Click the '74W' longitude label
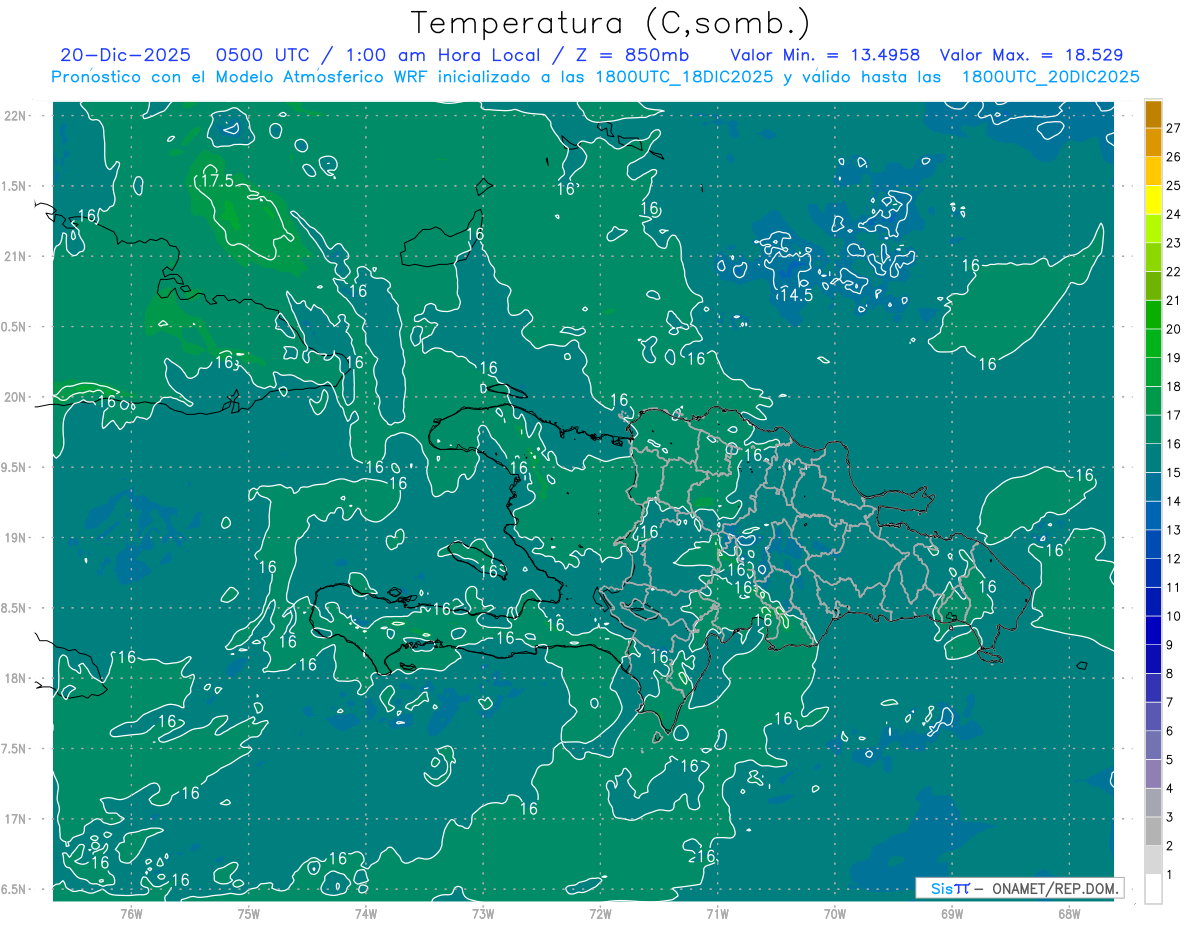Image resolution: width=1200 pixels, height=927 pixels. [366, 913]
